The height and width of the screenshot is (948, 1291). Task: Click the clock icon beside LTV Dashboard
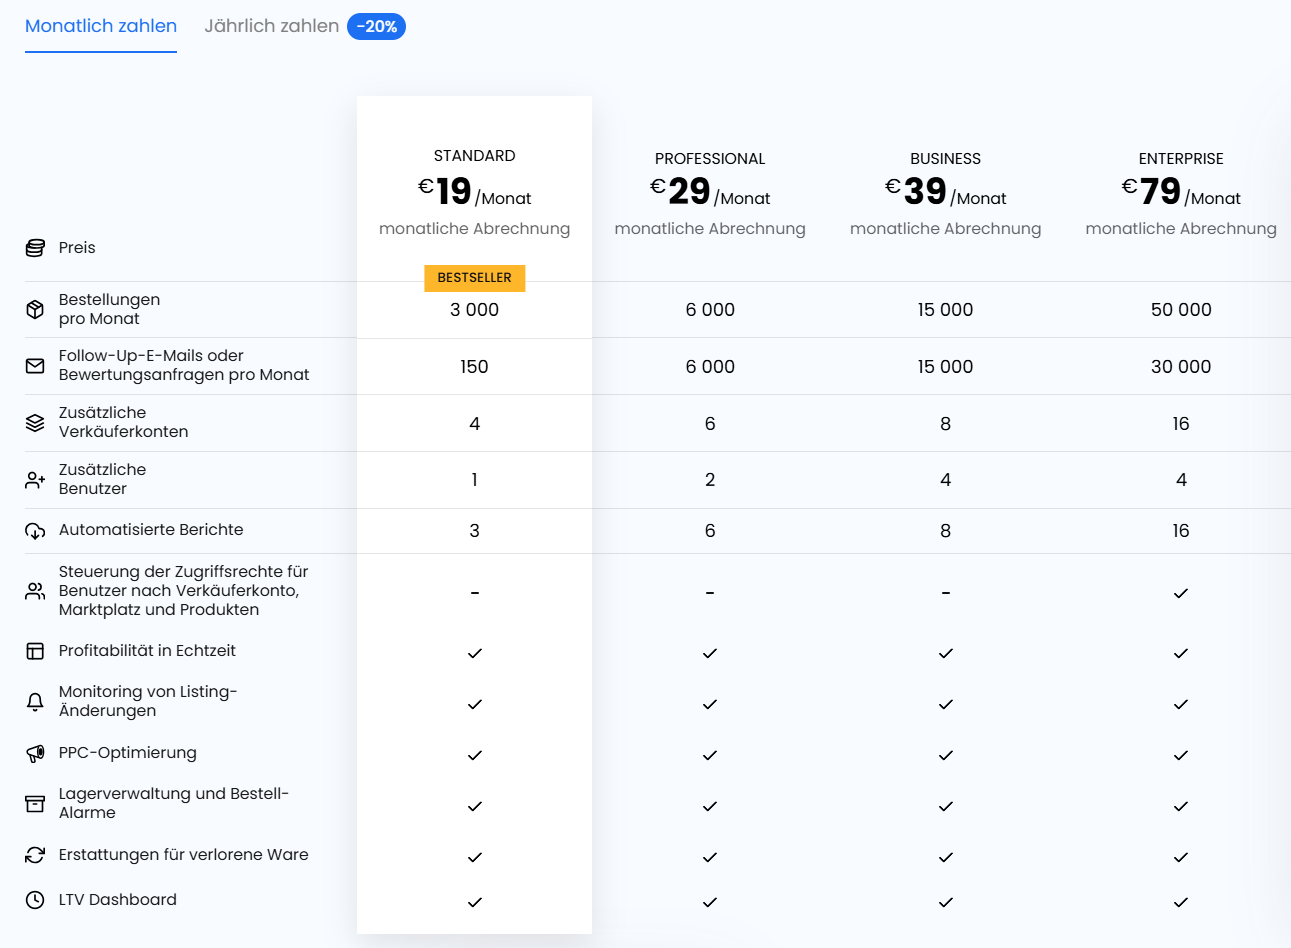click(35, 900)
